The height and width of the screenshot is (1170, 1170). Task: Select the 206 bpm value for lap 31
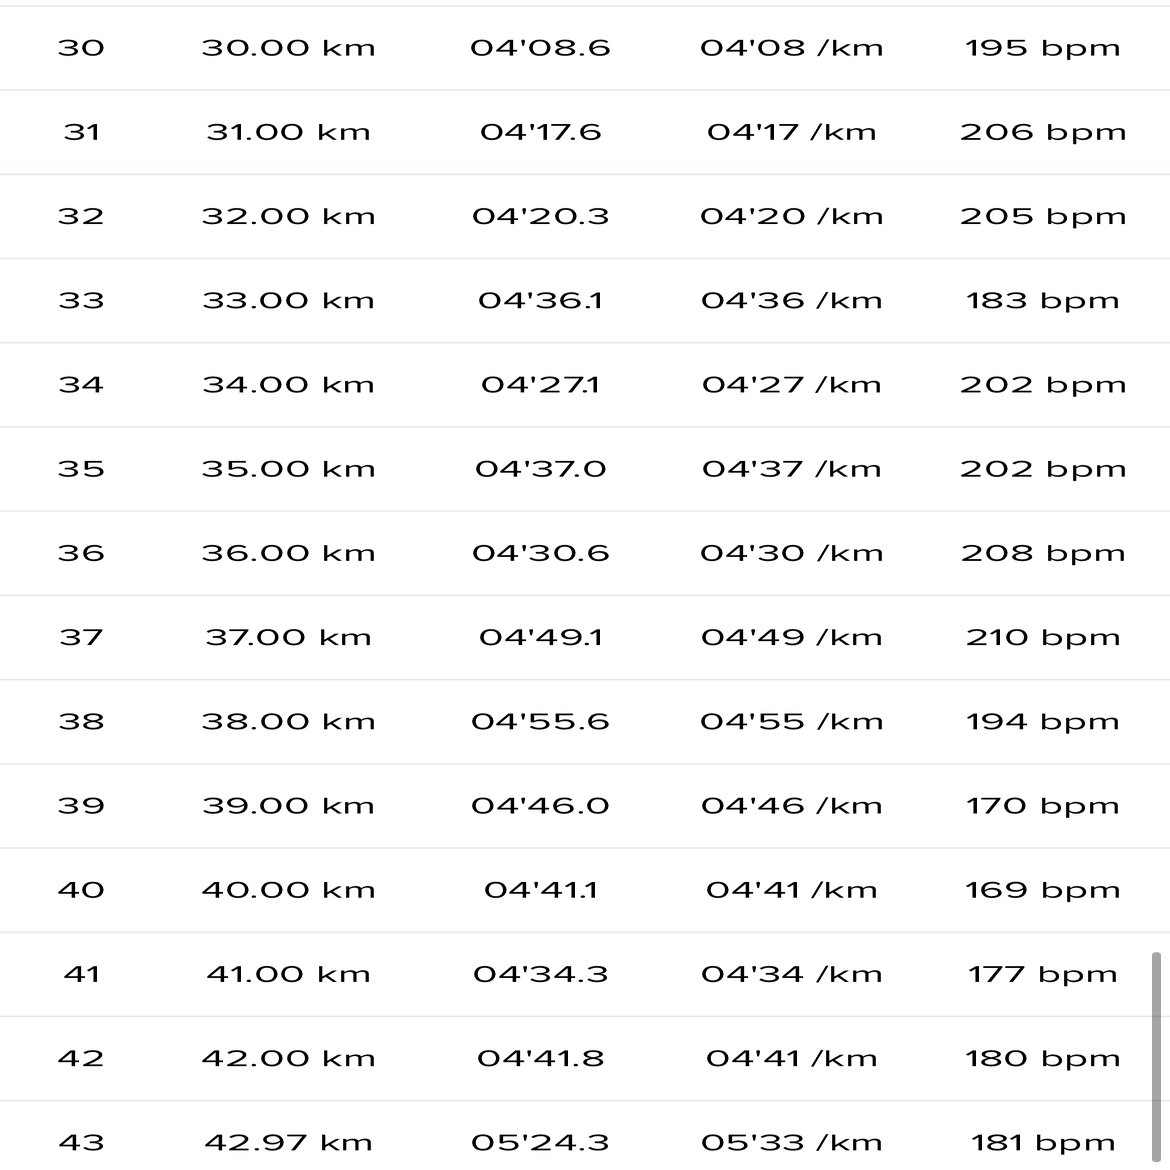[1042, 133]
